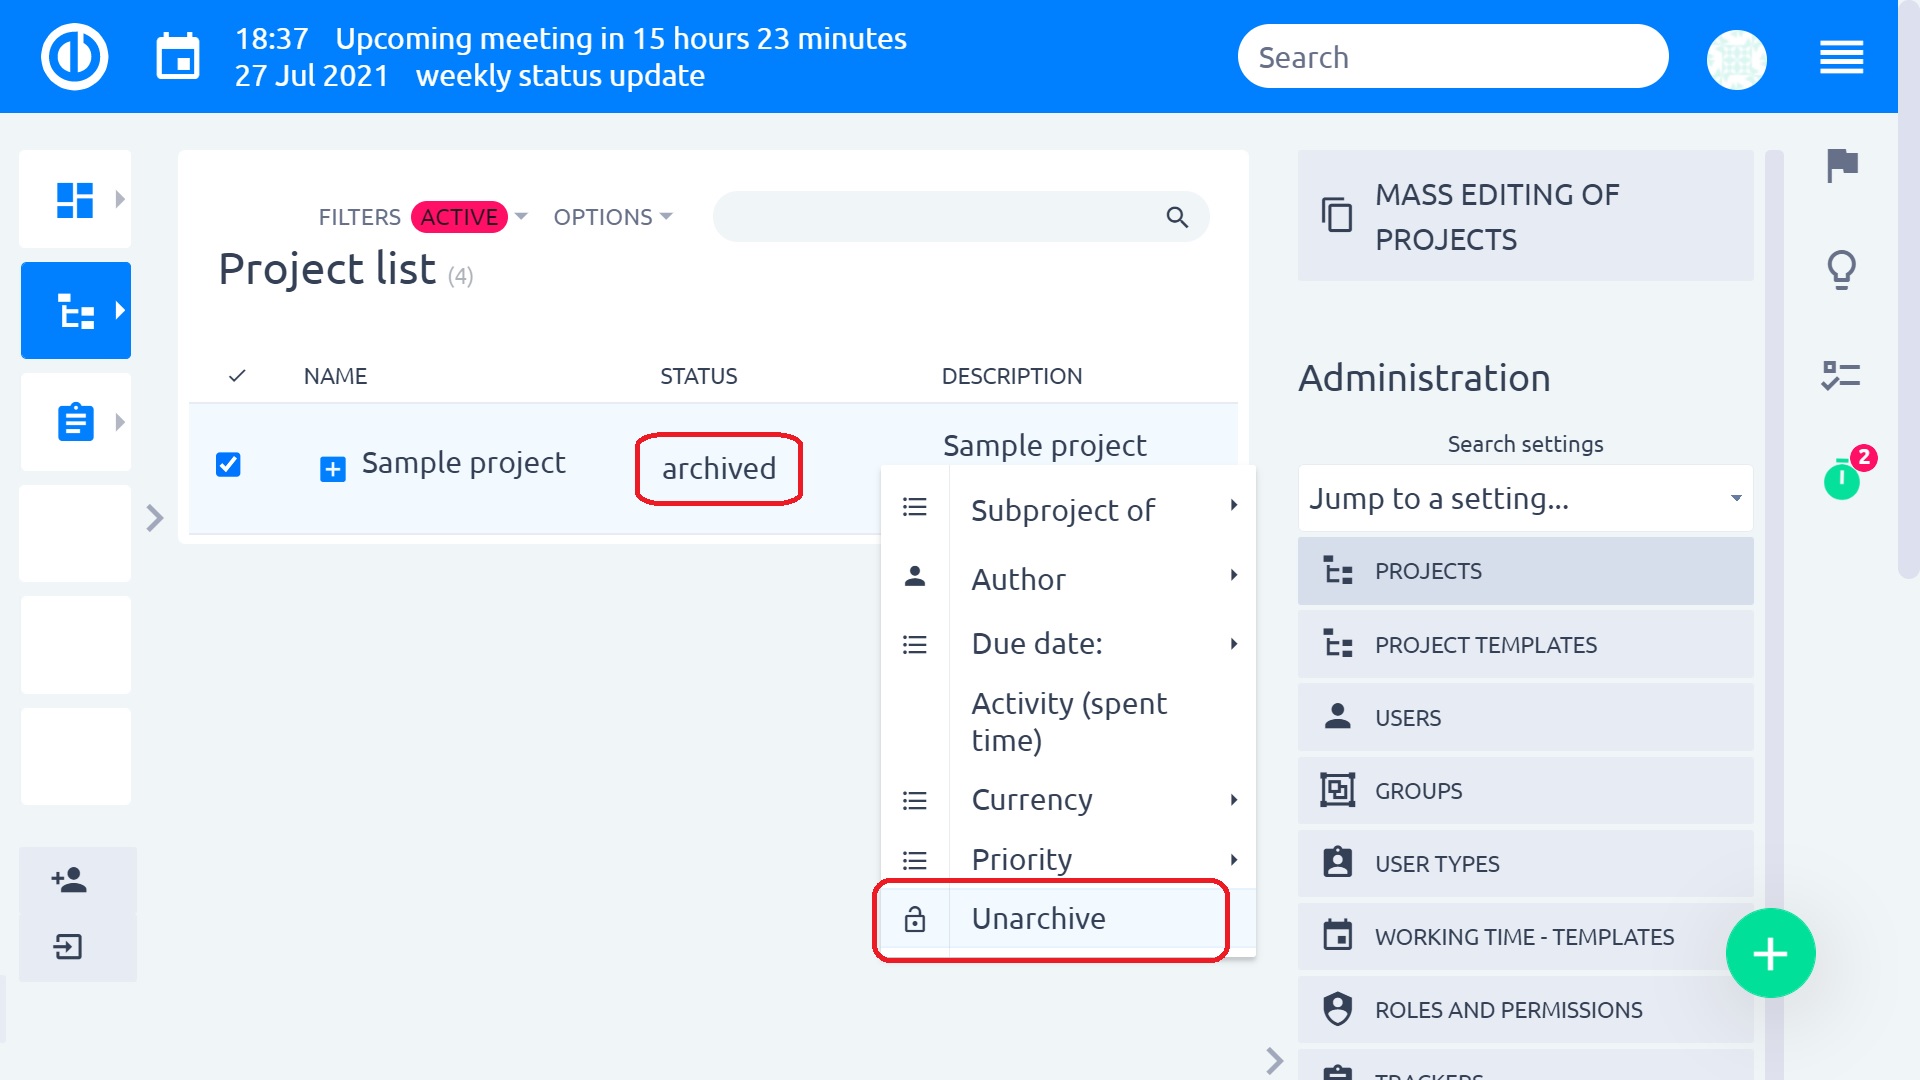
Task: Select Unarchive in the context menu
Action: pos(1038,918)
